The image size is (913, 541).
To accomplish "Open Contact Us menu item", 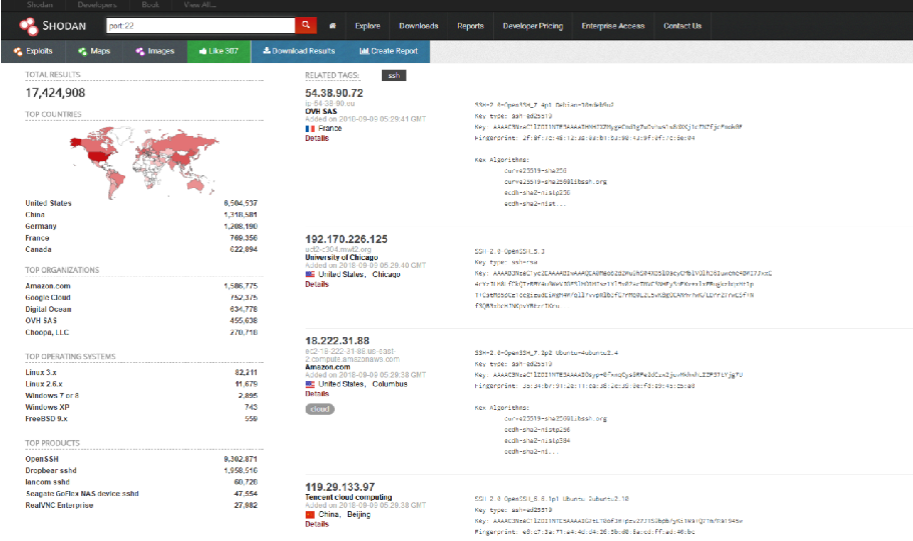I will click(x=682, y=26).
